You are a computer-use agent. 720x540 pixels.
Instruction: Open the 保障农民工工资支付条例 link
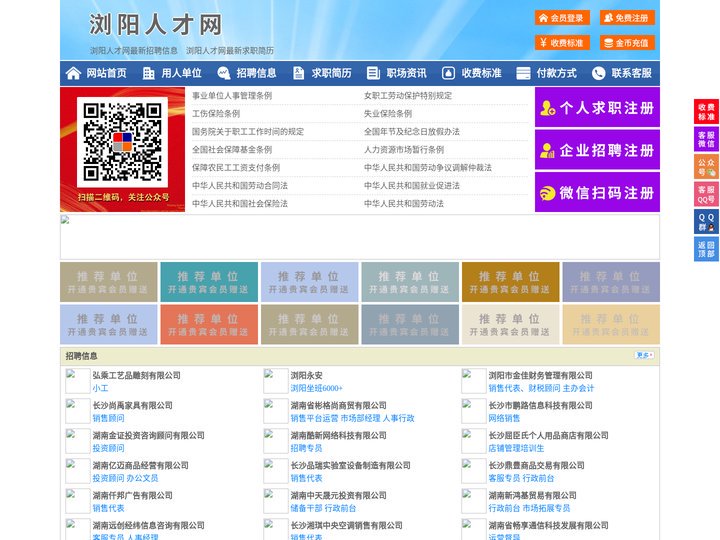pyautogui.click(x=236, y=168)
